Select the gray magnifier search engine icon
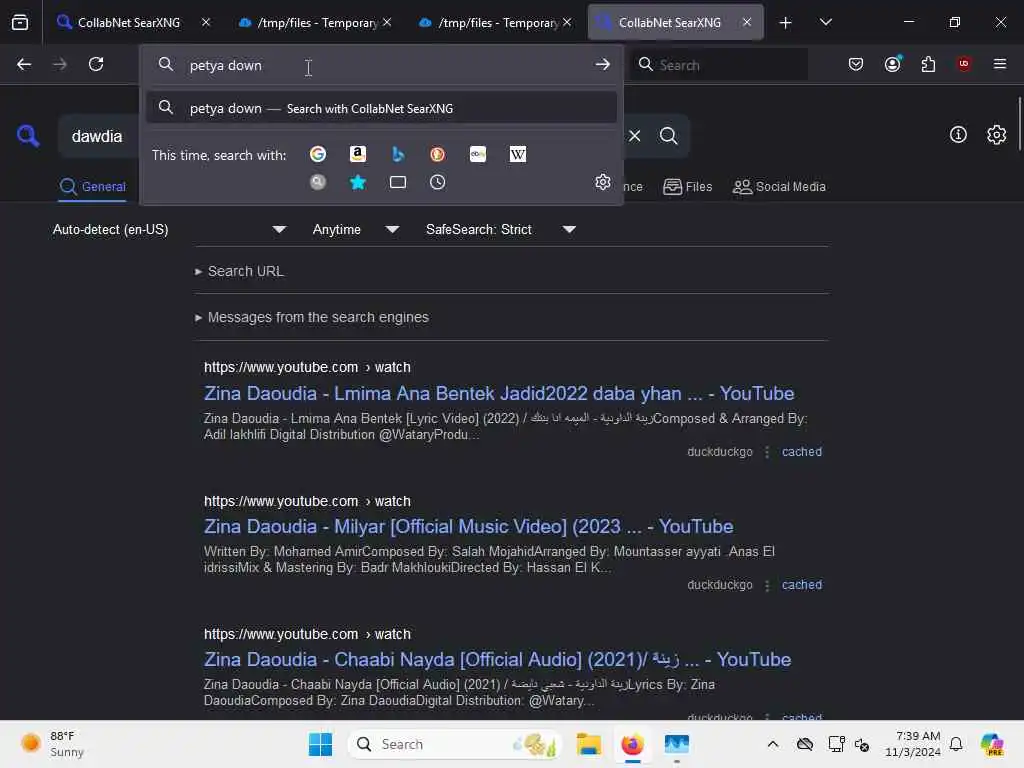The height and width of the screenshot is (768, 1024). coord(317,182)
